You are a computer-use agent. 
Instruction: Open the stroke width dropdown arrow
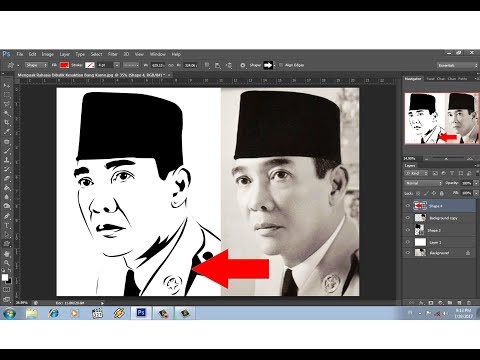(x=117, y=65)
